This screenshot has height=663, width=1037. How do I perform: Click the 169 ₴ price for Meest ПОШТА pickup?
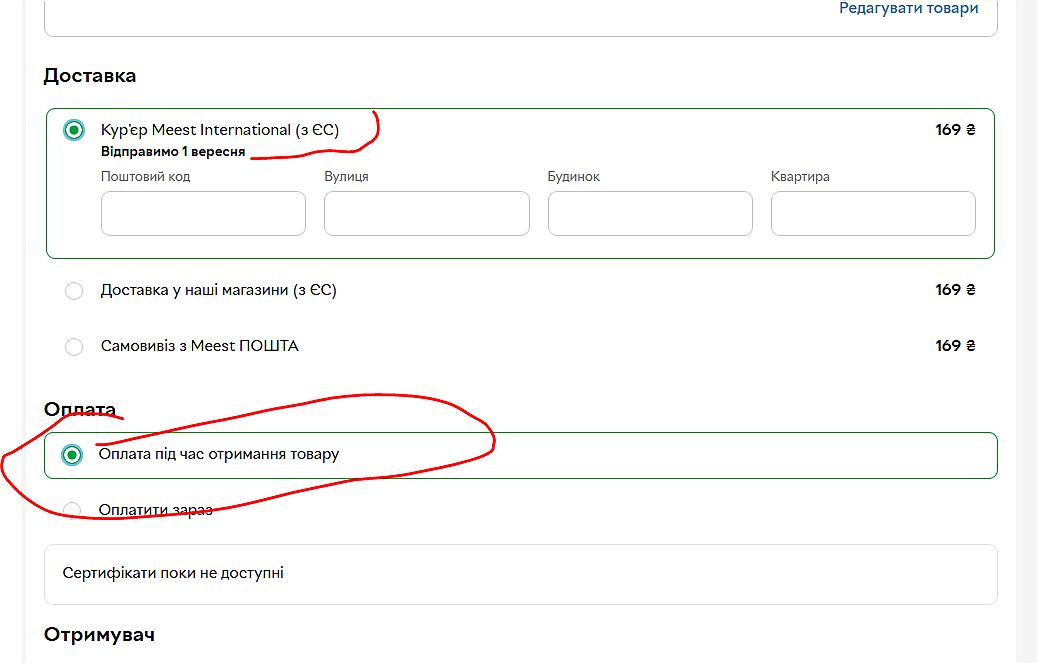click(955, 346)
